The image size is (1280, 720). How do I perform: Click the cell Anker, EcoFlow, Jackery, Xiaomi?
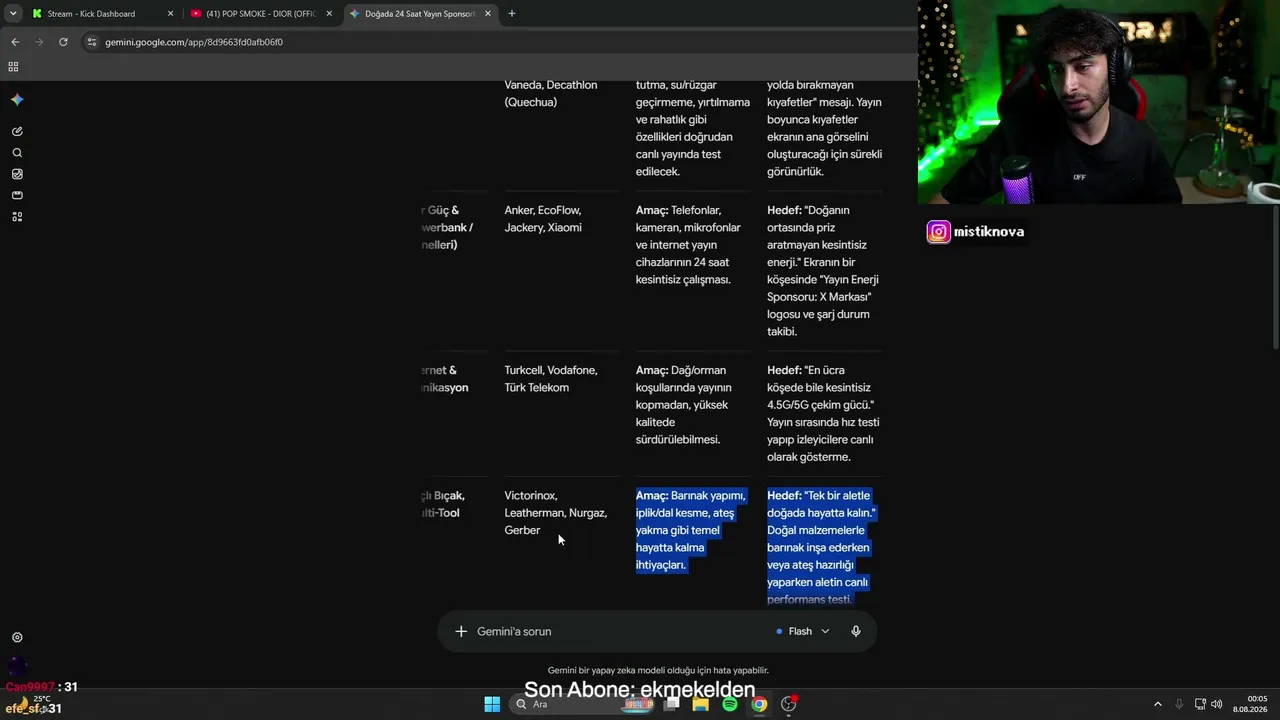click(543, 219)
